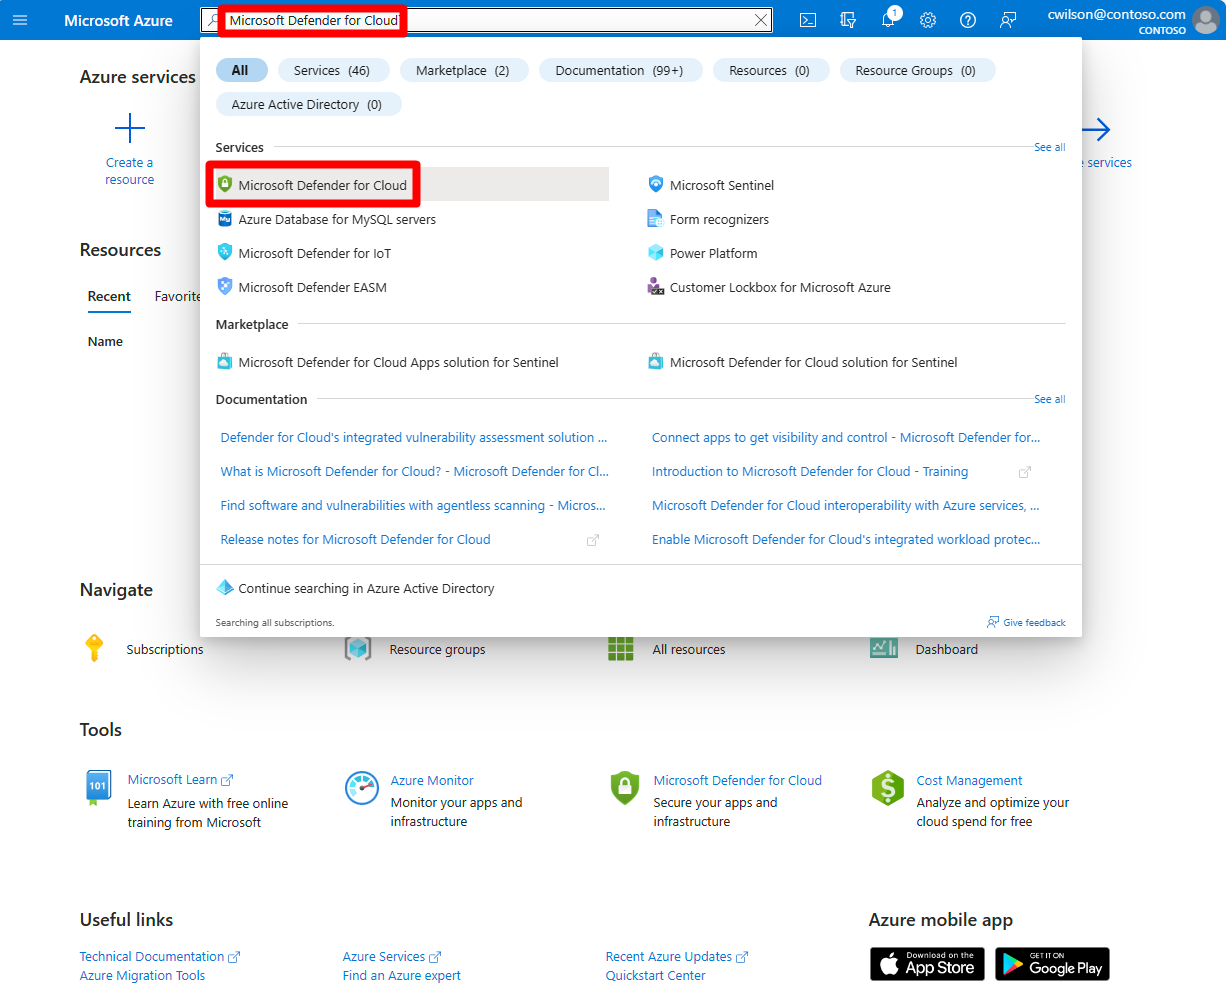Click the Dashboard chart icon
This screenshot has width=1226, height=997.
[x=884, y=648]
